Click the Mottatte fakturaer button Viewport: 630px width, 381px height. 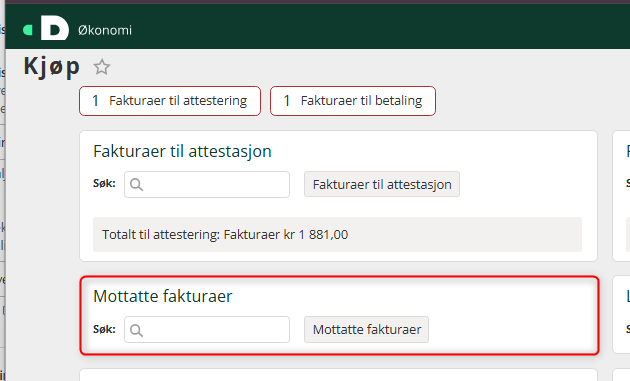pos(366,330)
